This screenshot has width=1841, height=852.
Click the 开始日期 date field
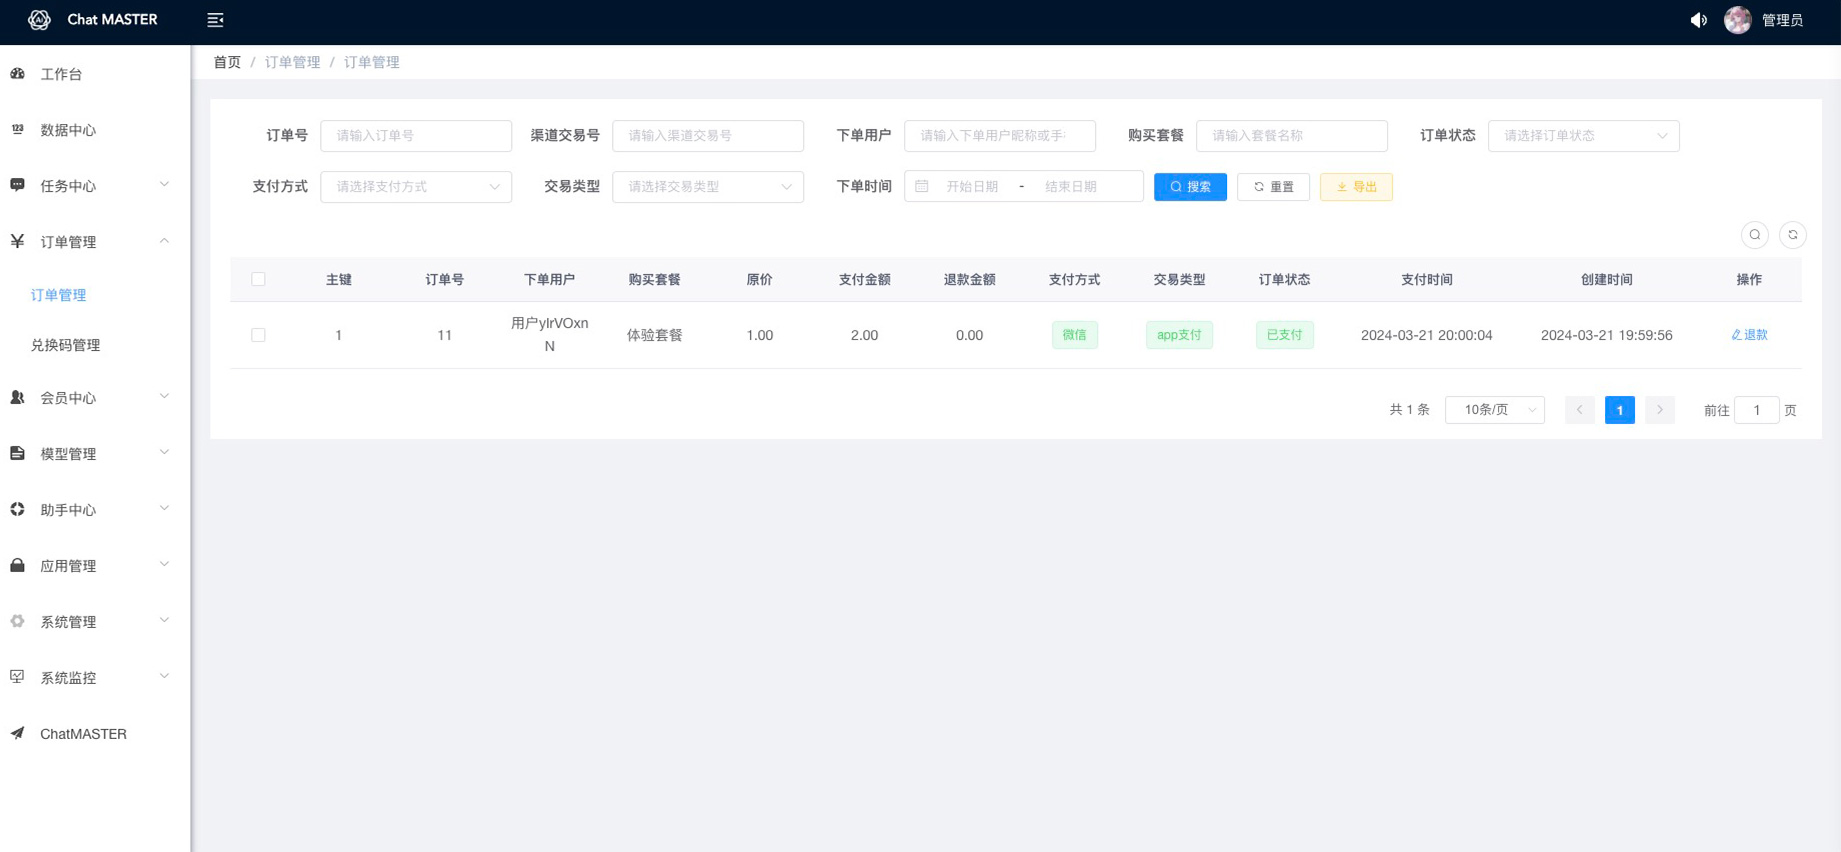(x=972, y=187)
